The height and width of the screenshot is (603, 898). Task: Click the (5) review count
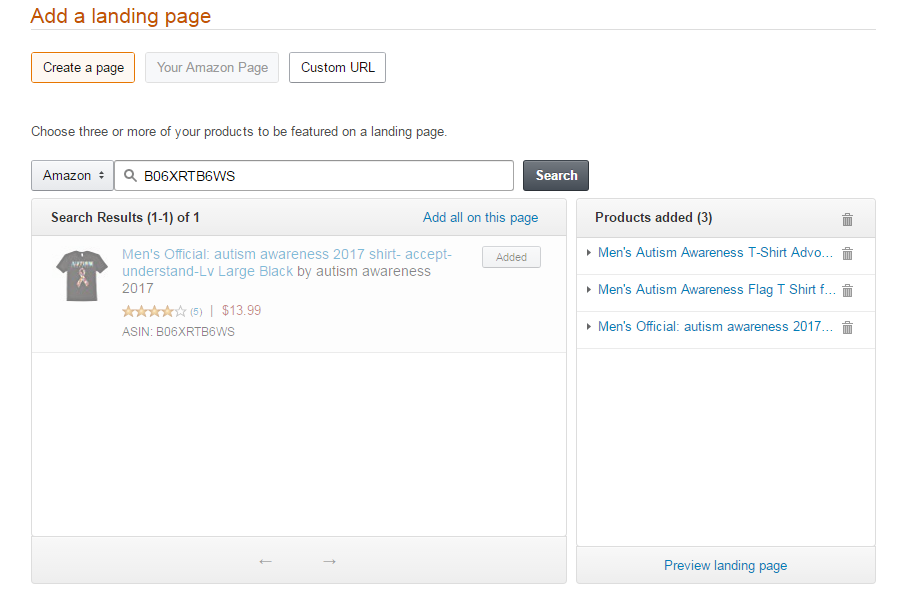(196, 312)
